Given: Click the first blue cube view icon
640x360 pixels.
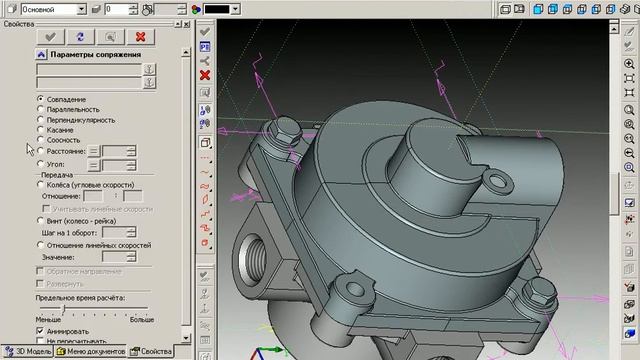Looking at the screenshot, I should [538, 9].
